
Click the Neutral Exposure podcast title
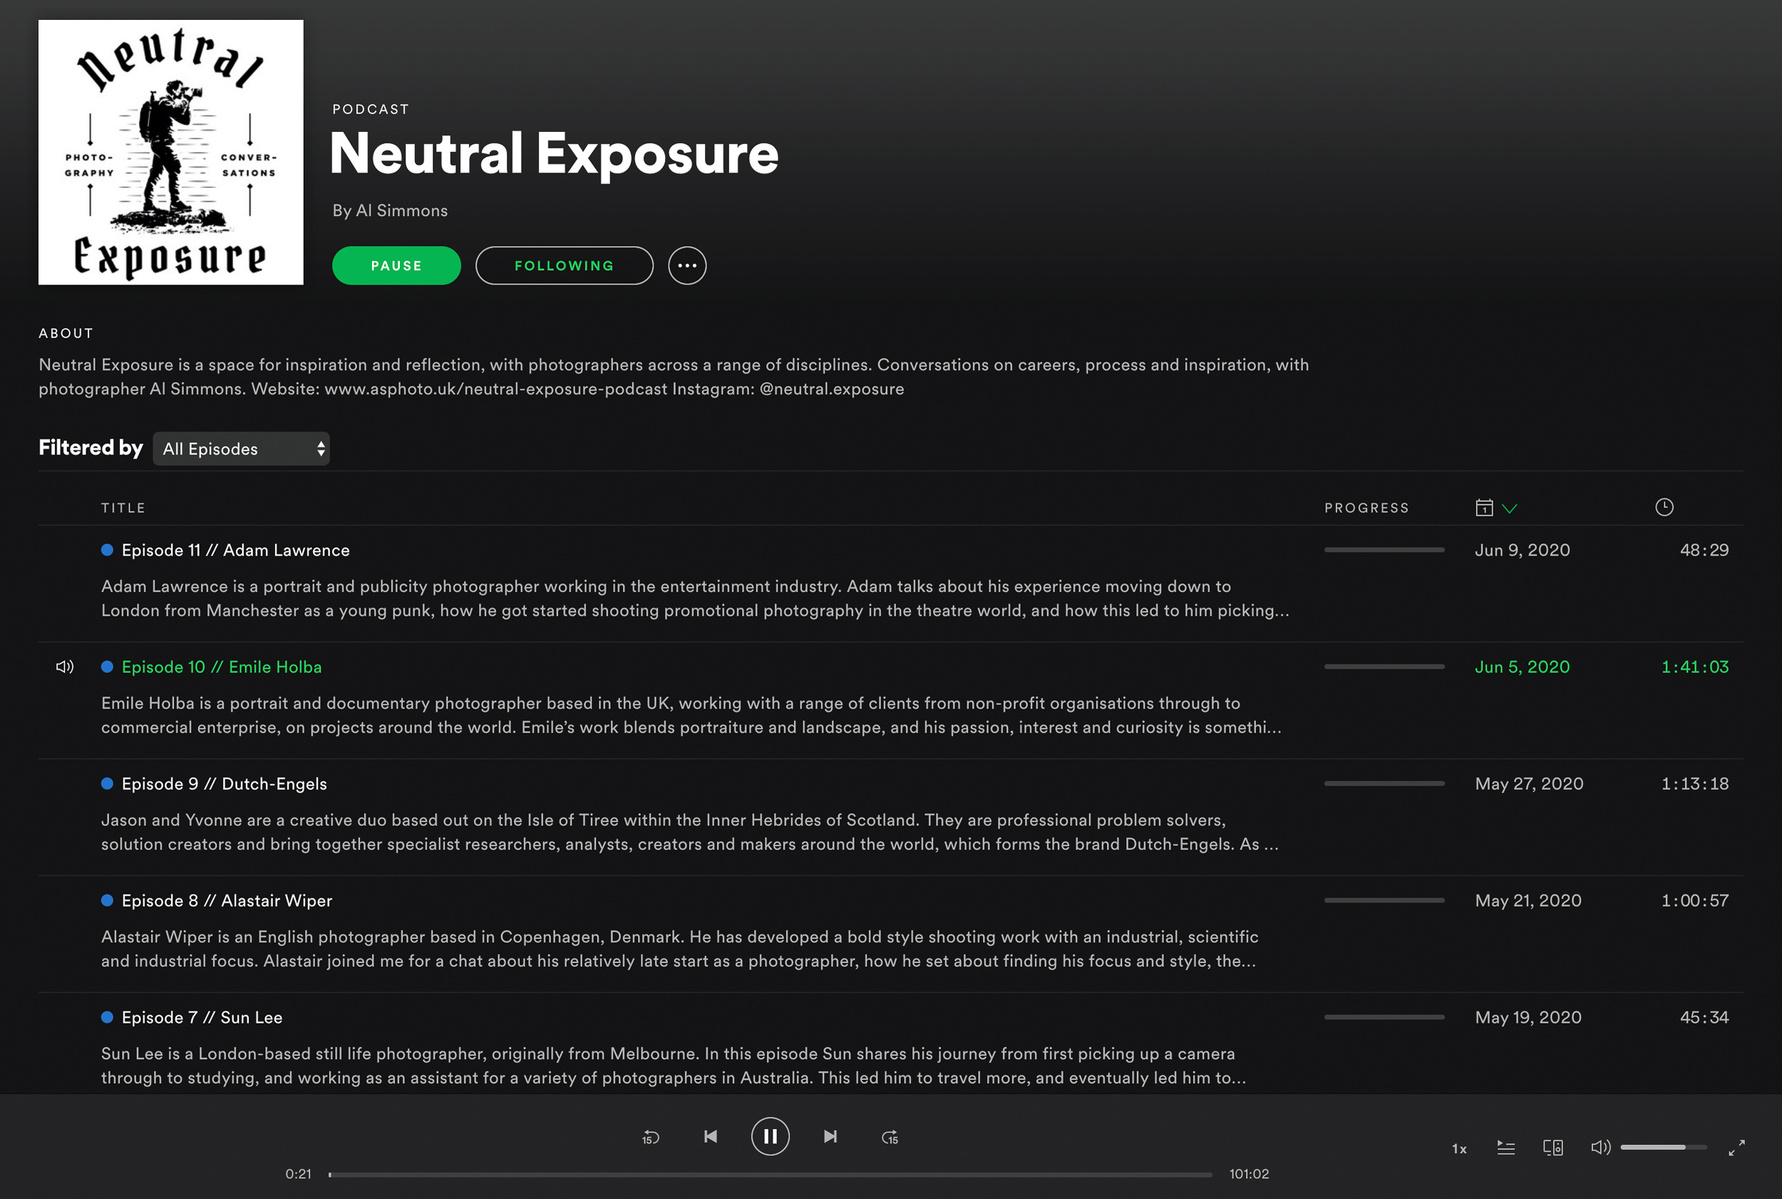(554, 154)
